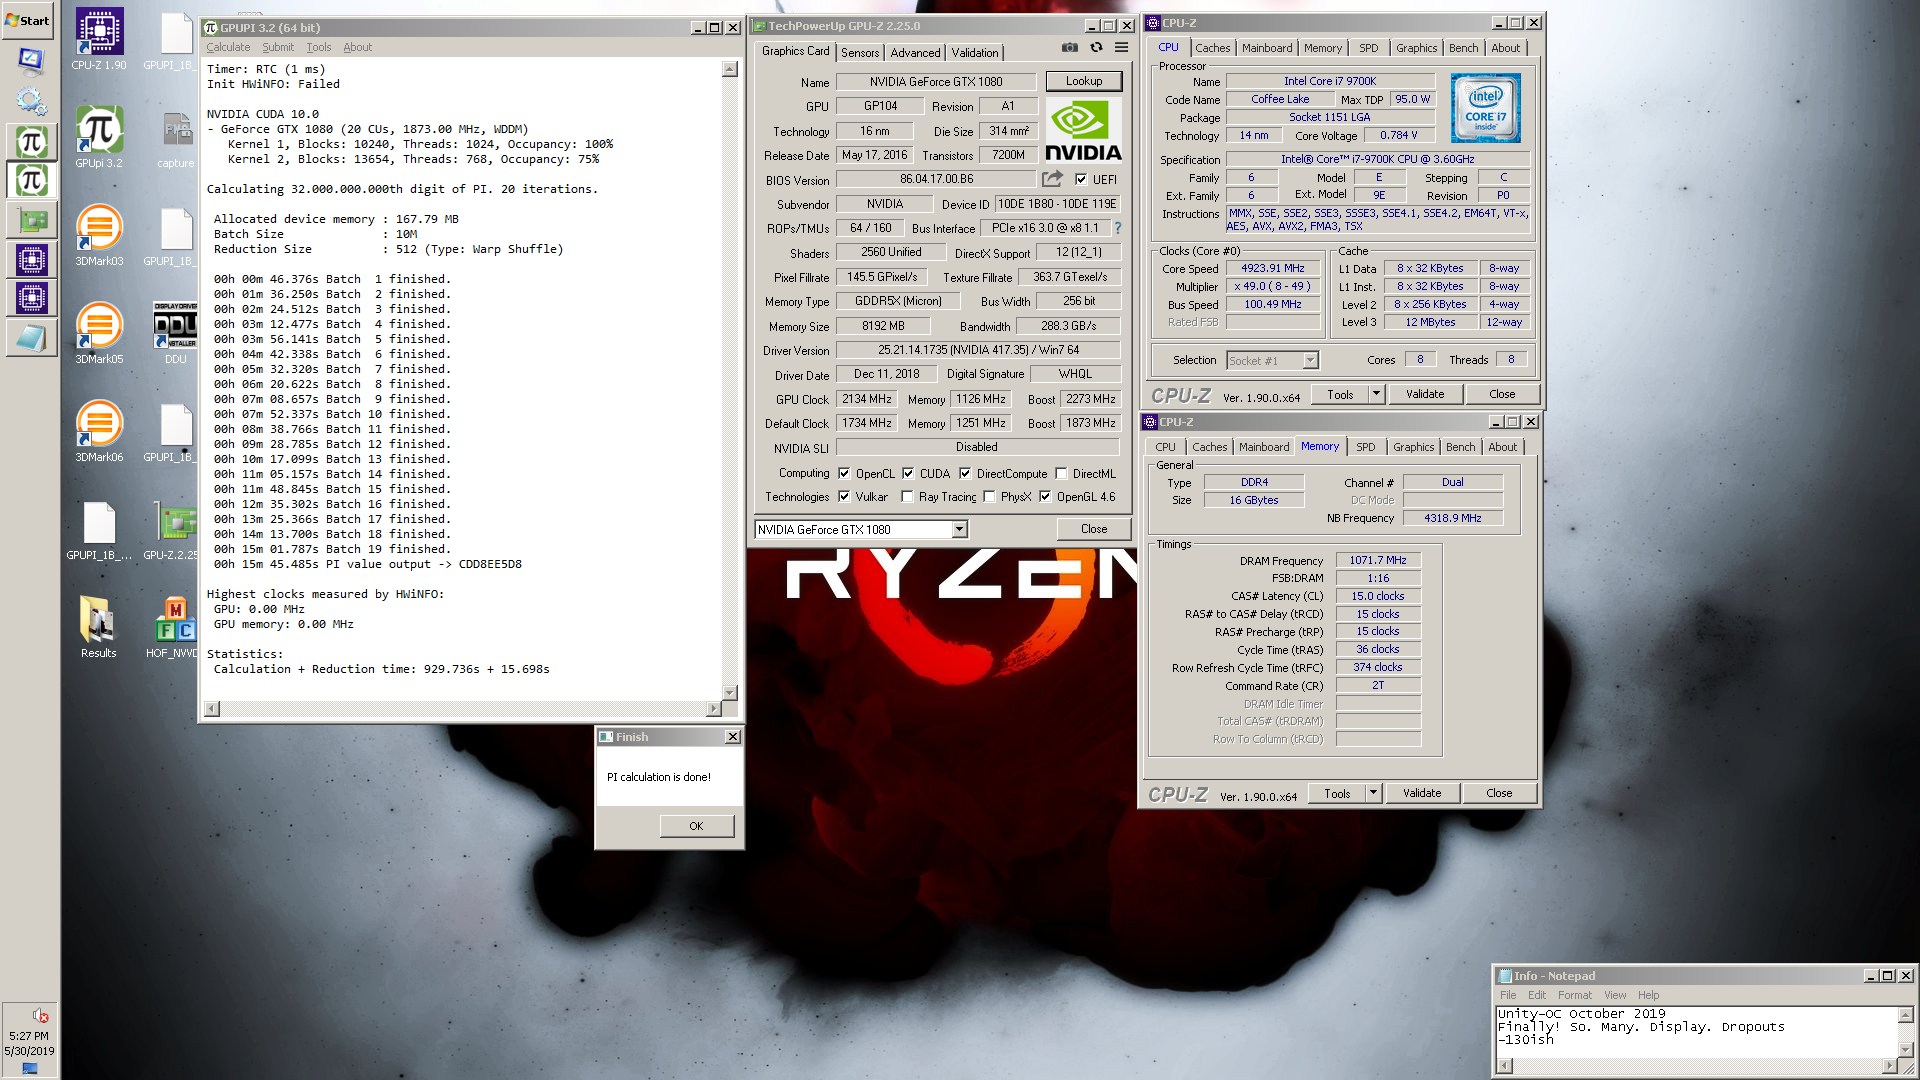Toggle the DirectCompute checkbox
The height and width of the screenshot is (1080, 1920).
pyautogui.click(x=965, y=474)
